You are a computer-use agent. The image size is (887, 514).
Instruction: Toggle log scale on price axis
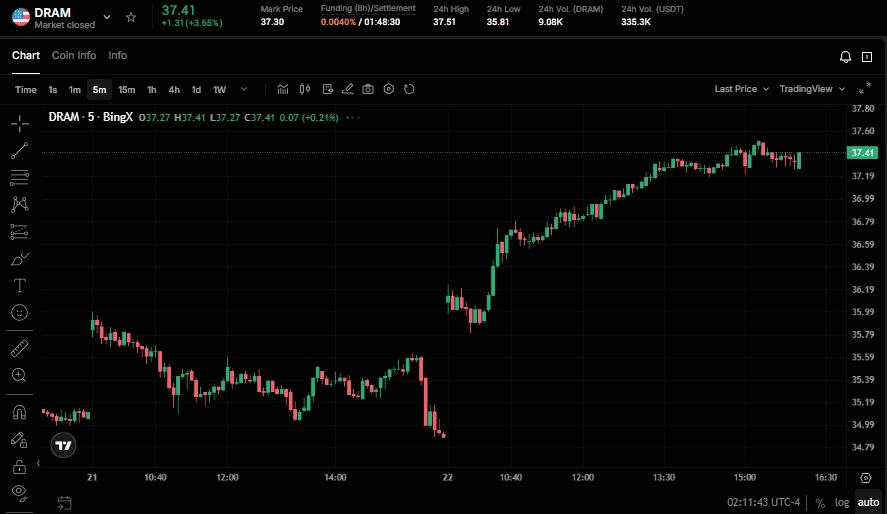(841, 503)
